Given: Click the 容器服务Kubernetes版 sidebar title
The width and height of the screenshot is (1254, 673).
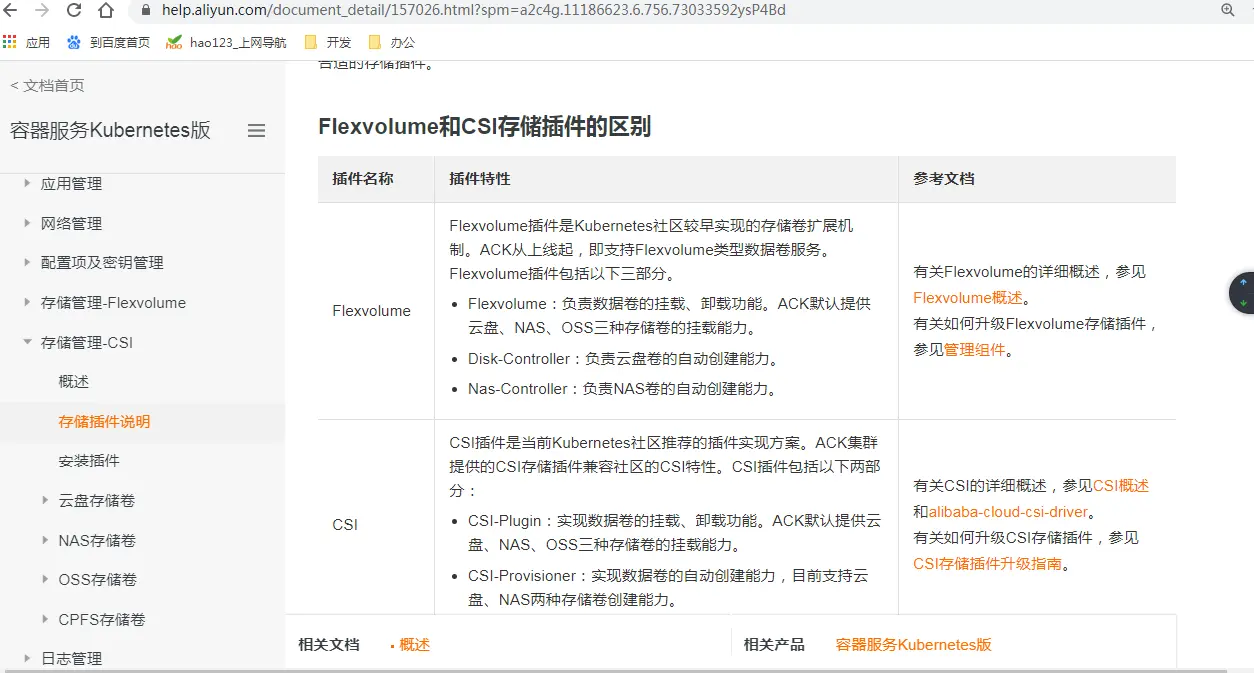Looking at the screenshot, I should [x=110, y=131].
